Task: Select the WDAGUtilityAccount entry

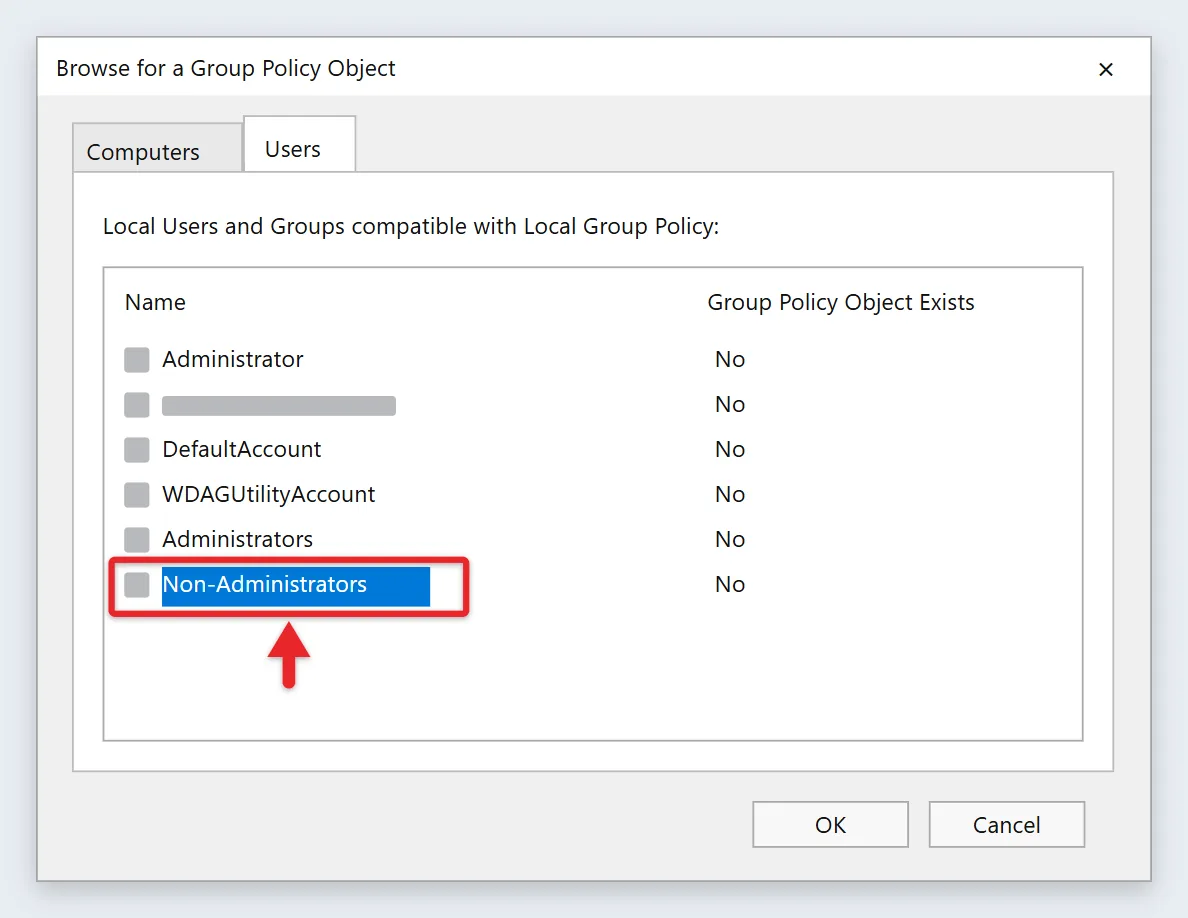Action: point(269,495)
